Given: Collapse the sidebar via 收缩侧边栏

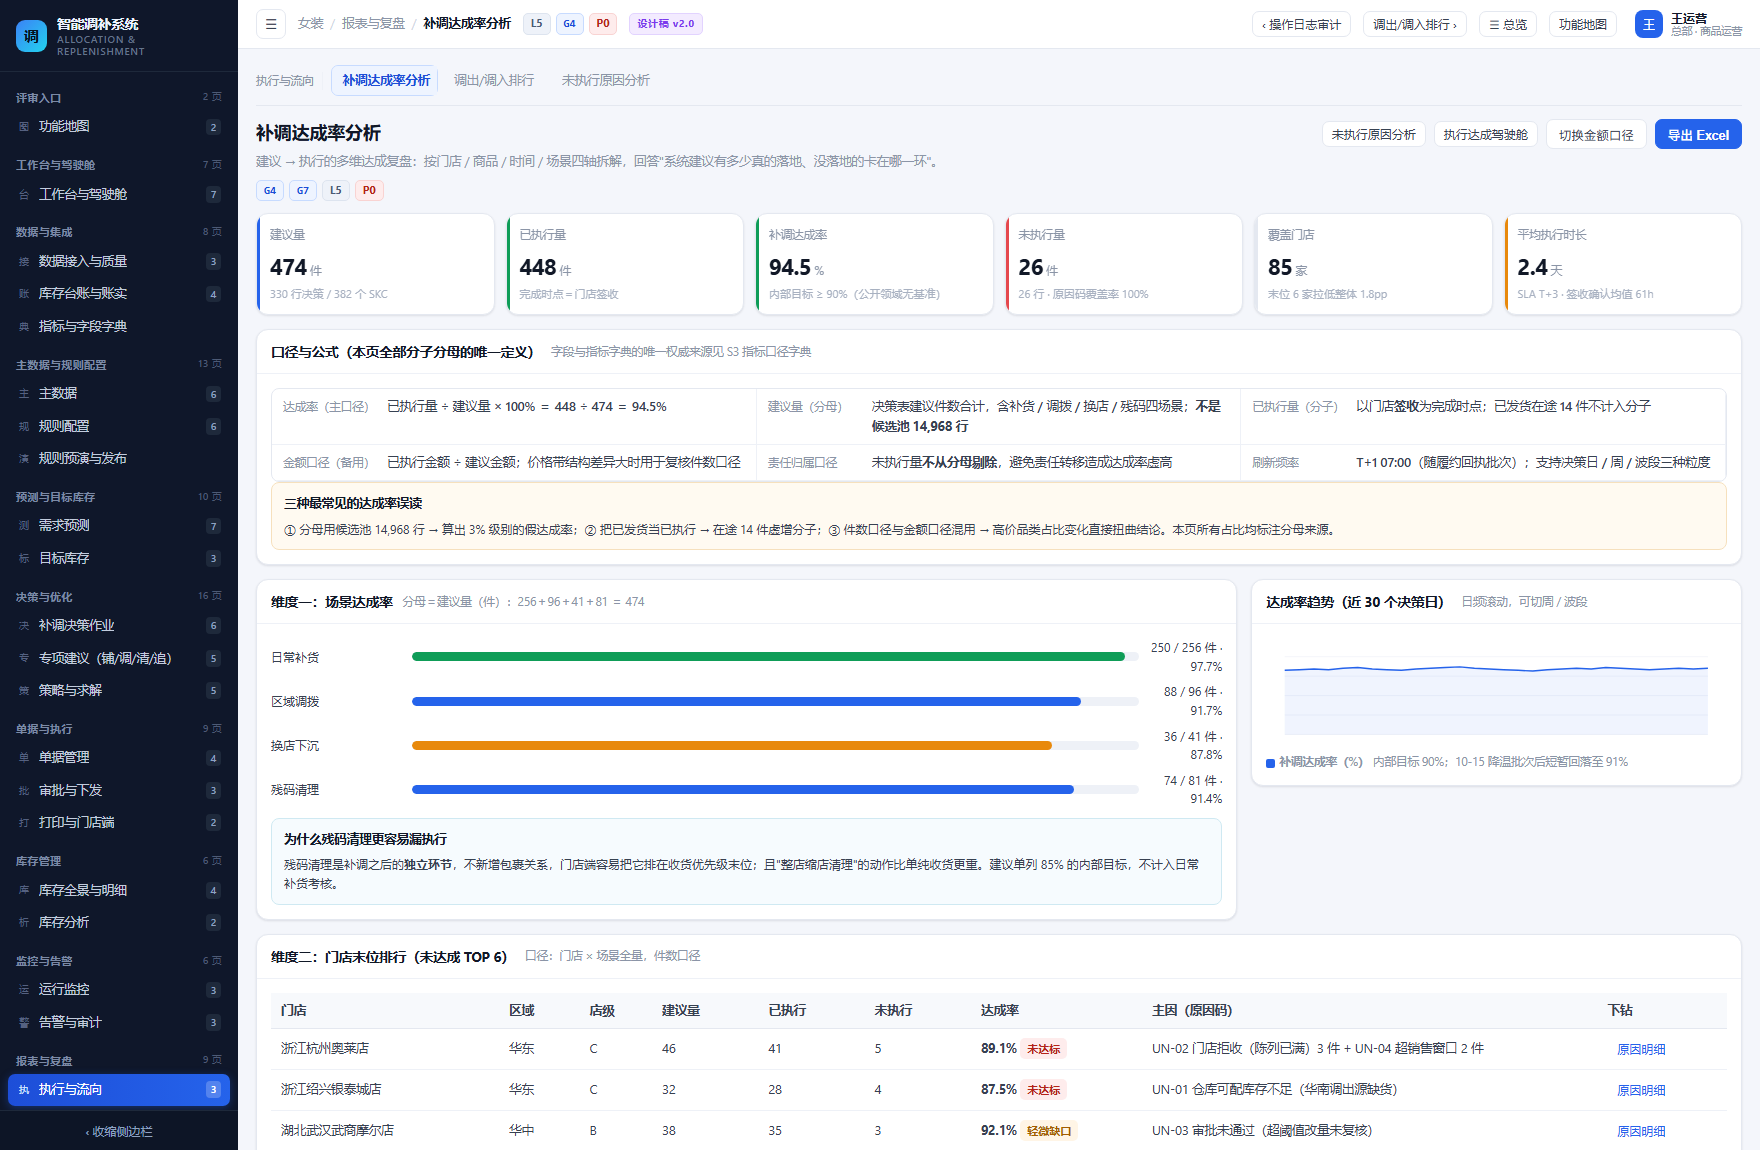Looking at the screenshot, I should pyautogui.click(x=119, y=1132).
